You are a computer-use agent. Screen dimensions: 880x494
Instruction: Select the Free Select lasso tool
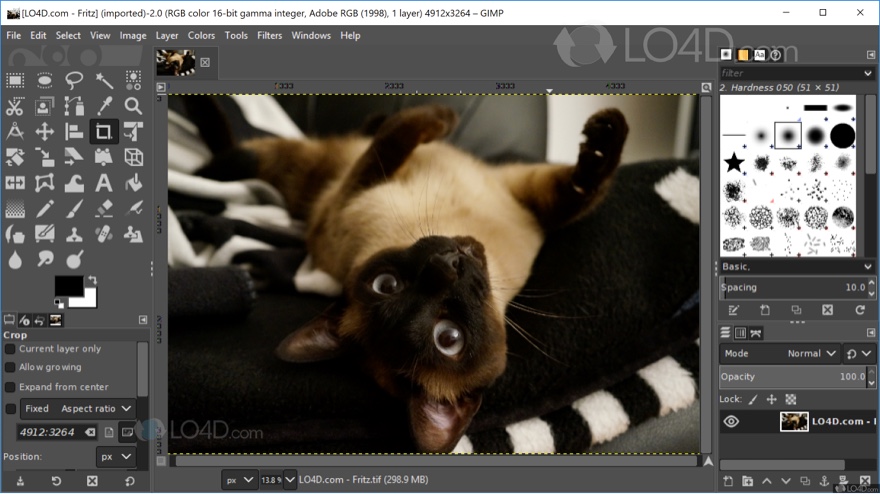(74, 80)
